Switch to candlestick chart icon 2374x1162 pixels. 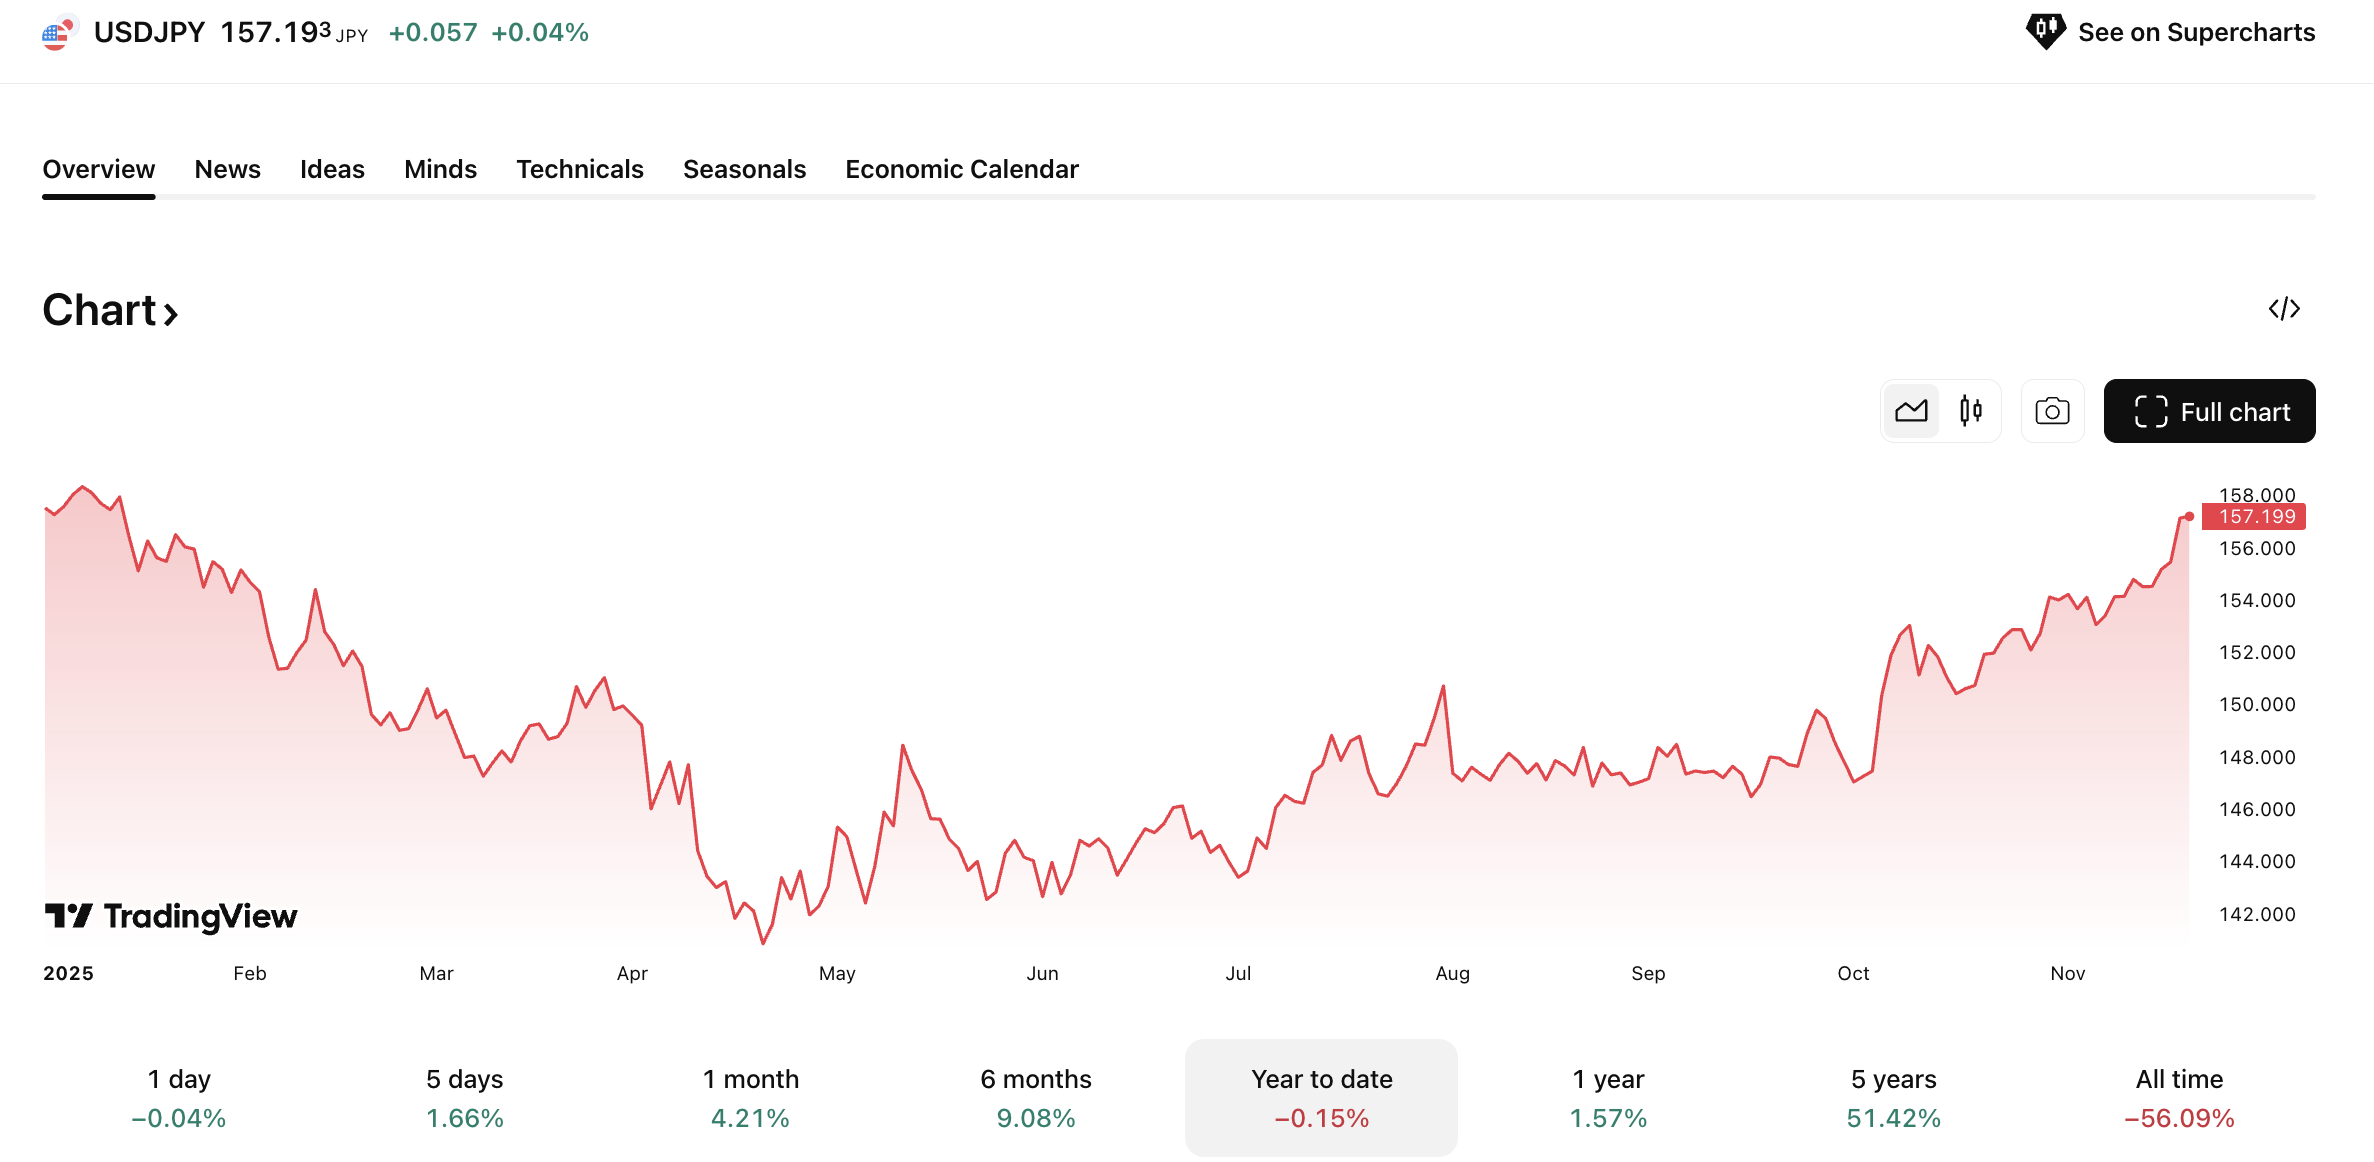click(x=1970, y=411)
